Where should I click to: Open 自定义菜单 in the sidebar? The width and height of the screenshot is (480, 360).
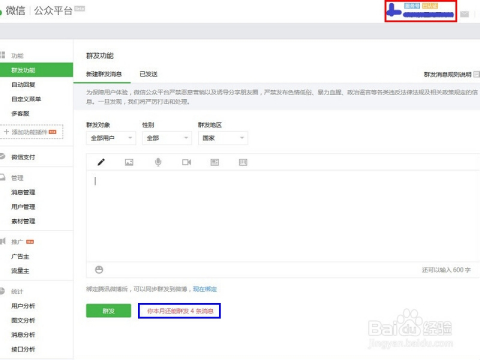pyautogui.click(x=26, y=99)
